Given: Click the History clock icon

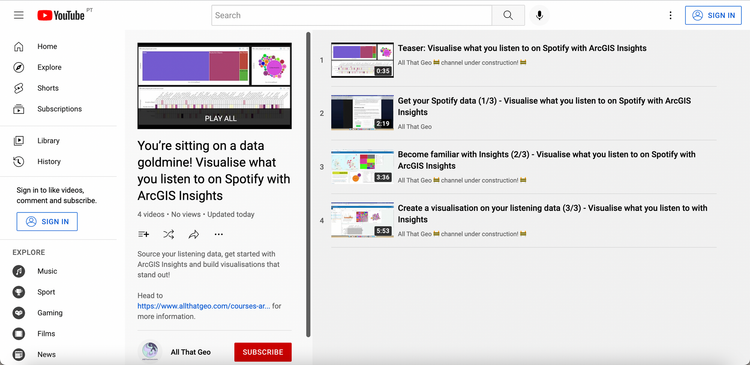Looking at the screenshot, I should click(x=19, y=162).
